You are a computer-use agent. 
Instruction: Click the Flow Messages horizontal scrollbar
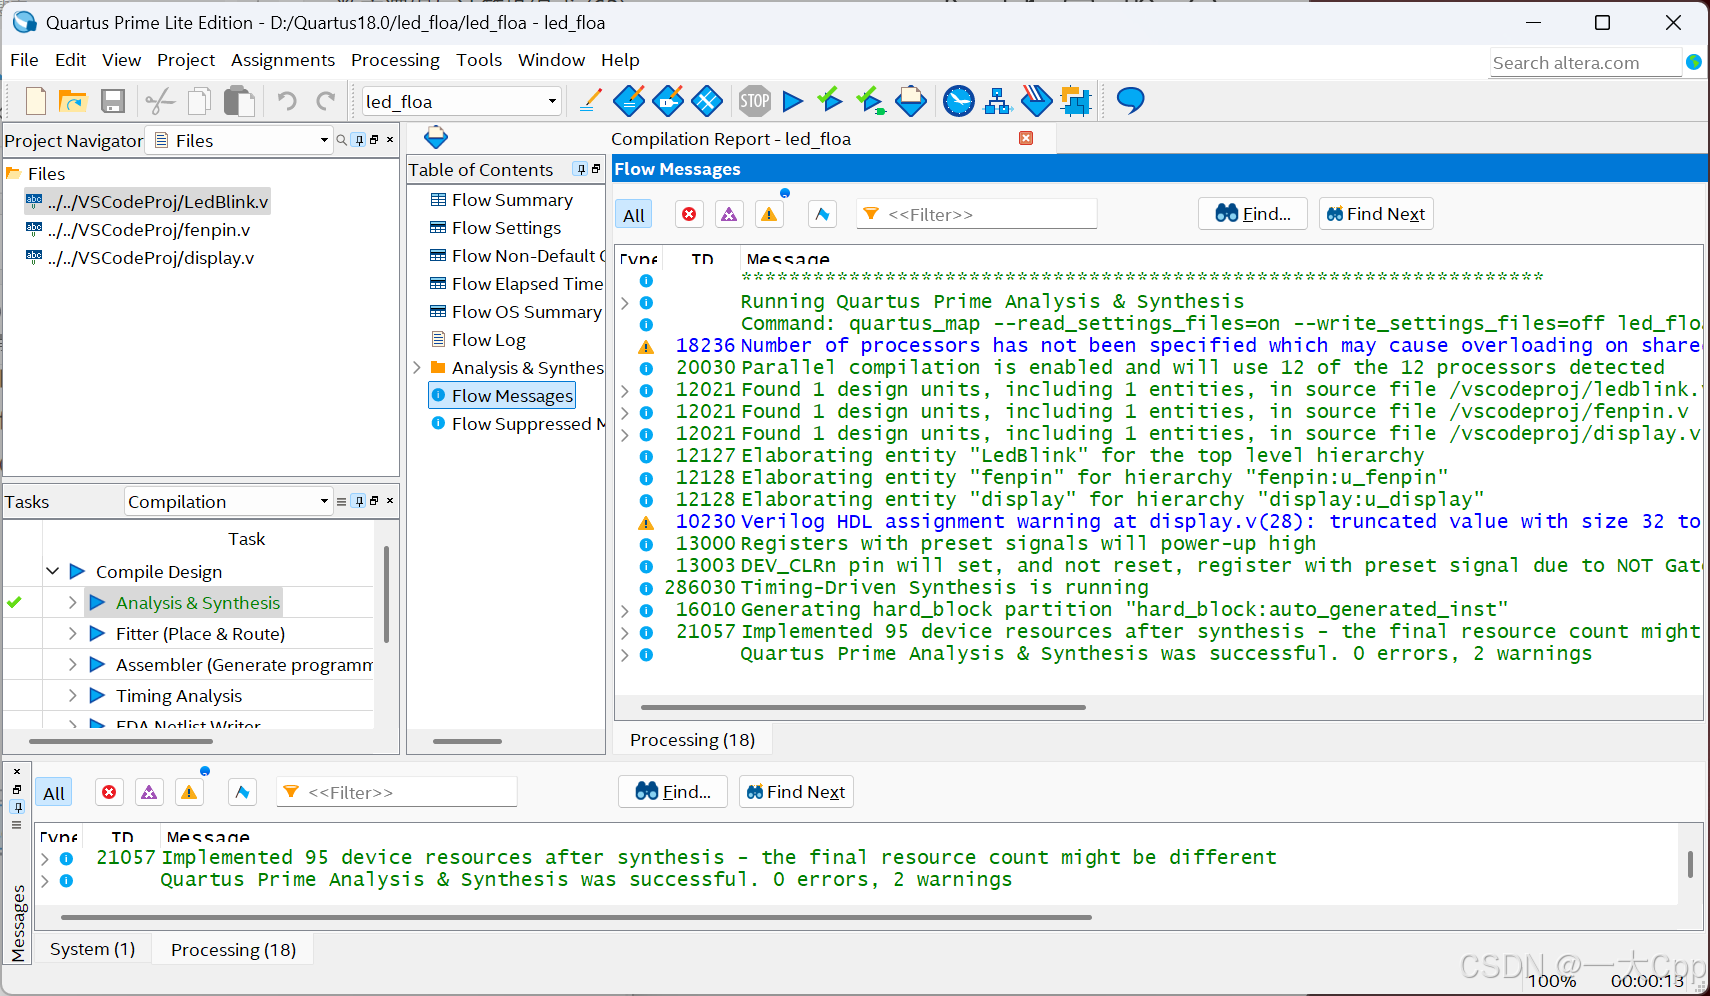click(863, 707)
